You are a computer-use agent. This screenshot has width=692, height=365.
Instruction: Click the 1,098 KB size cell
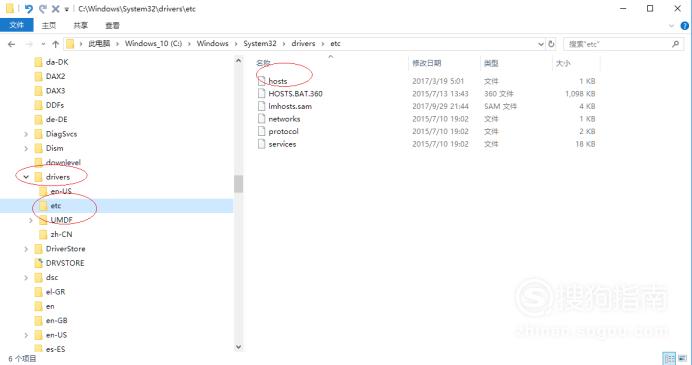pyautogui.click(x=580, y=94)
